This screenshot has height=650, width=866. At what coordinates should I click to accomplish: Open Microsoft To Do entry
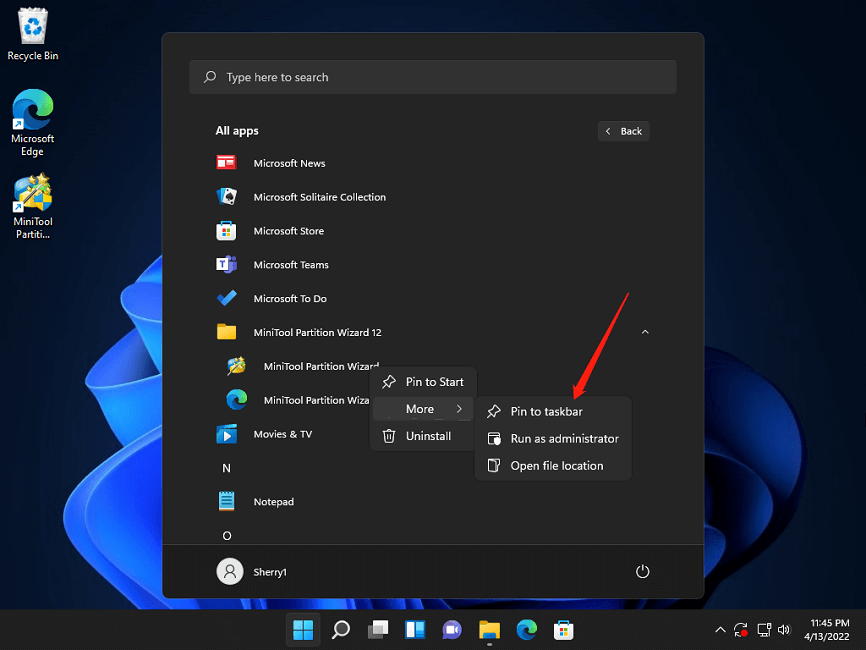290,298
